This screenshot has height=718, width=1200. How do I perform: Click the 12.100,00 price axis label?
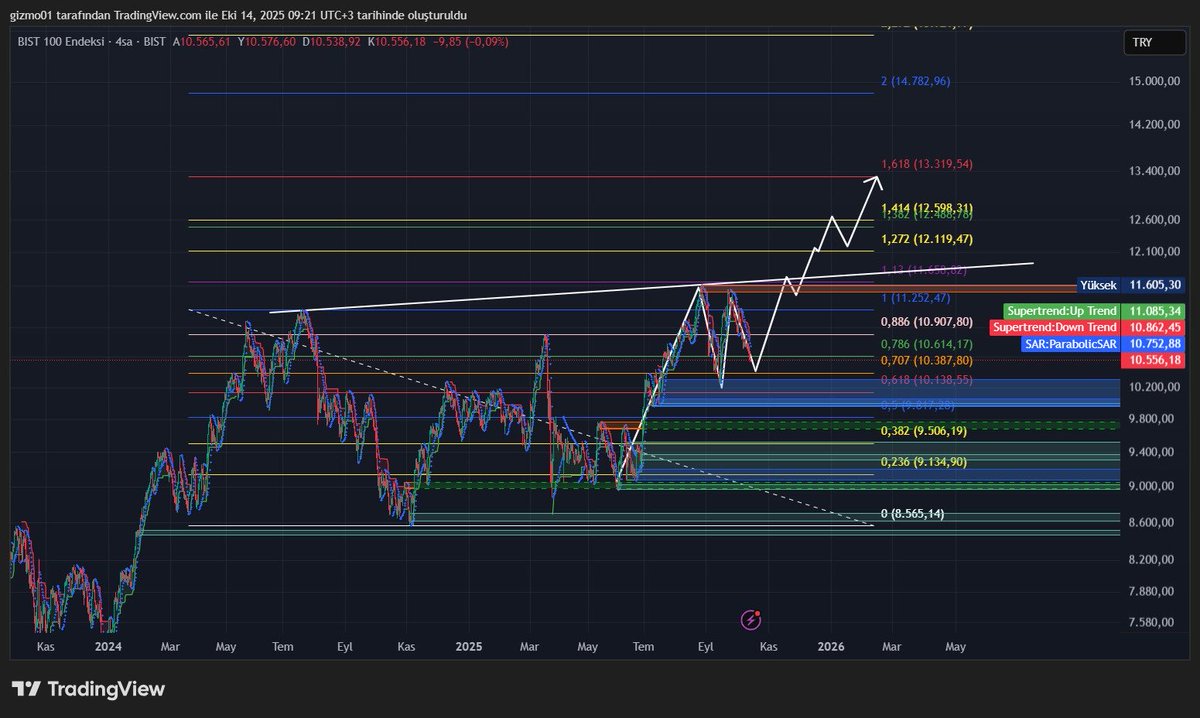pos(1154,251)
